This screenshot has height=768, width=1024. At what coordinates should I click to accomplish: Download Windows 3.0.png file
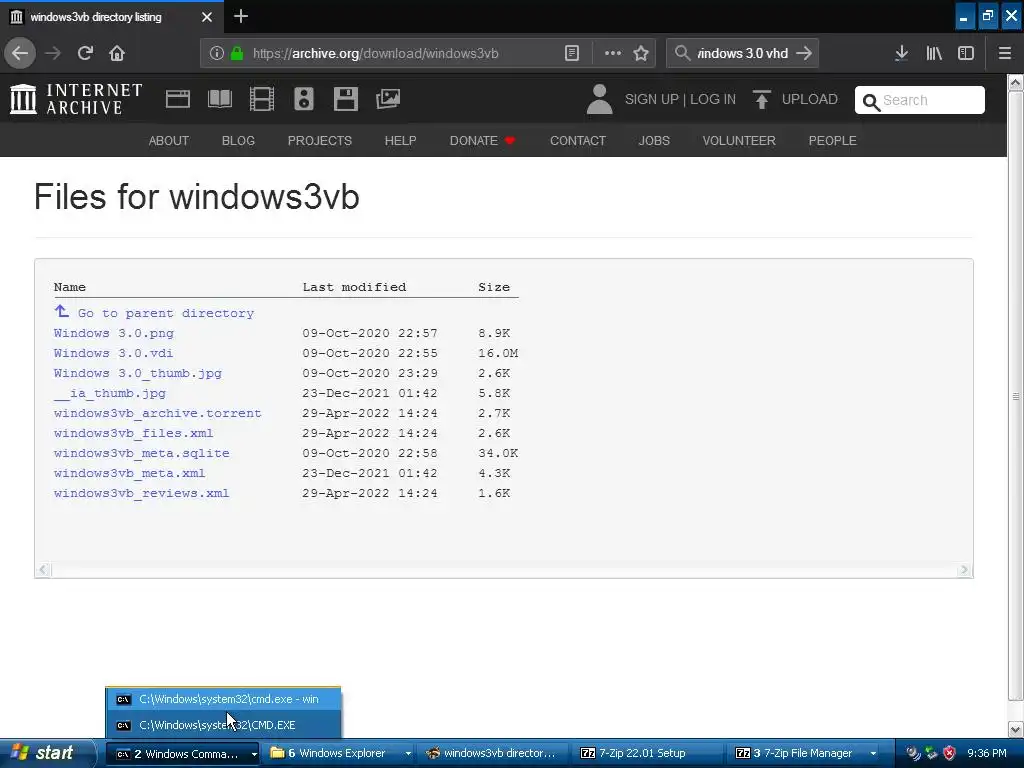(x=114, y=333)
